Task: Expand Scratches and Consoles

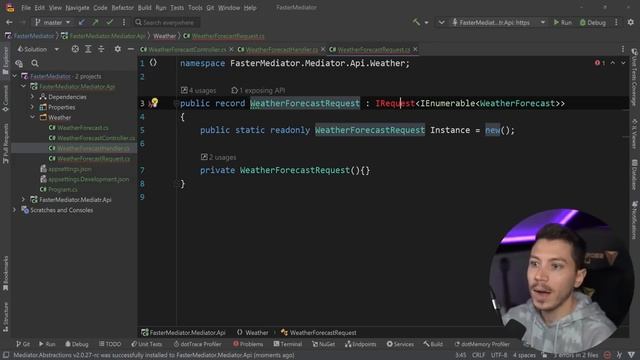Action: click(15, 210)
